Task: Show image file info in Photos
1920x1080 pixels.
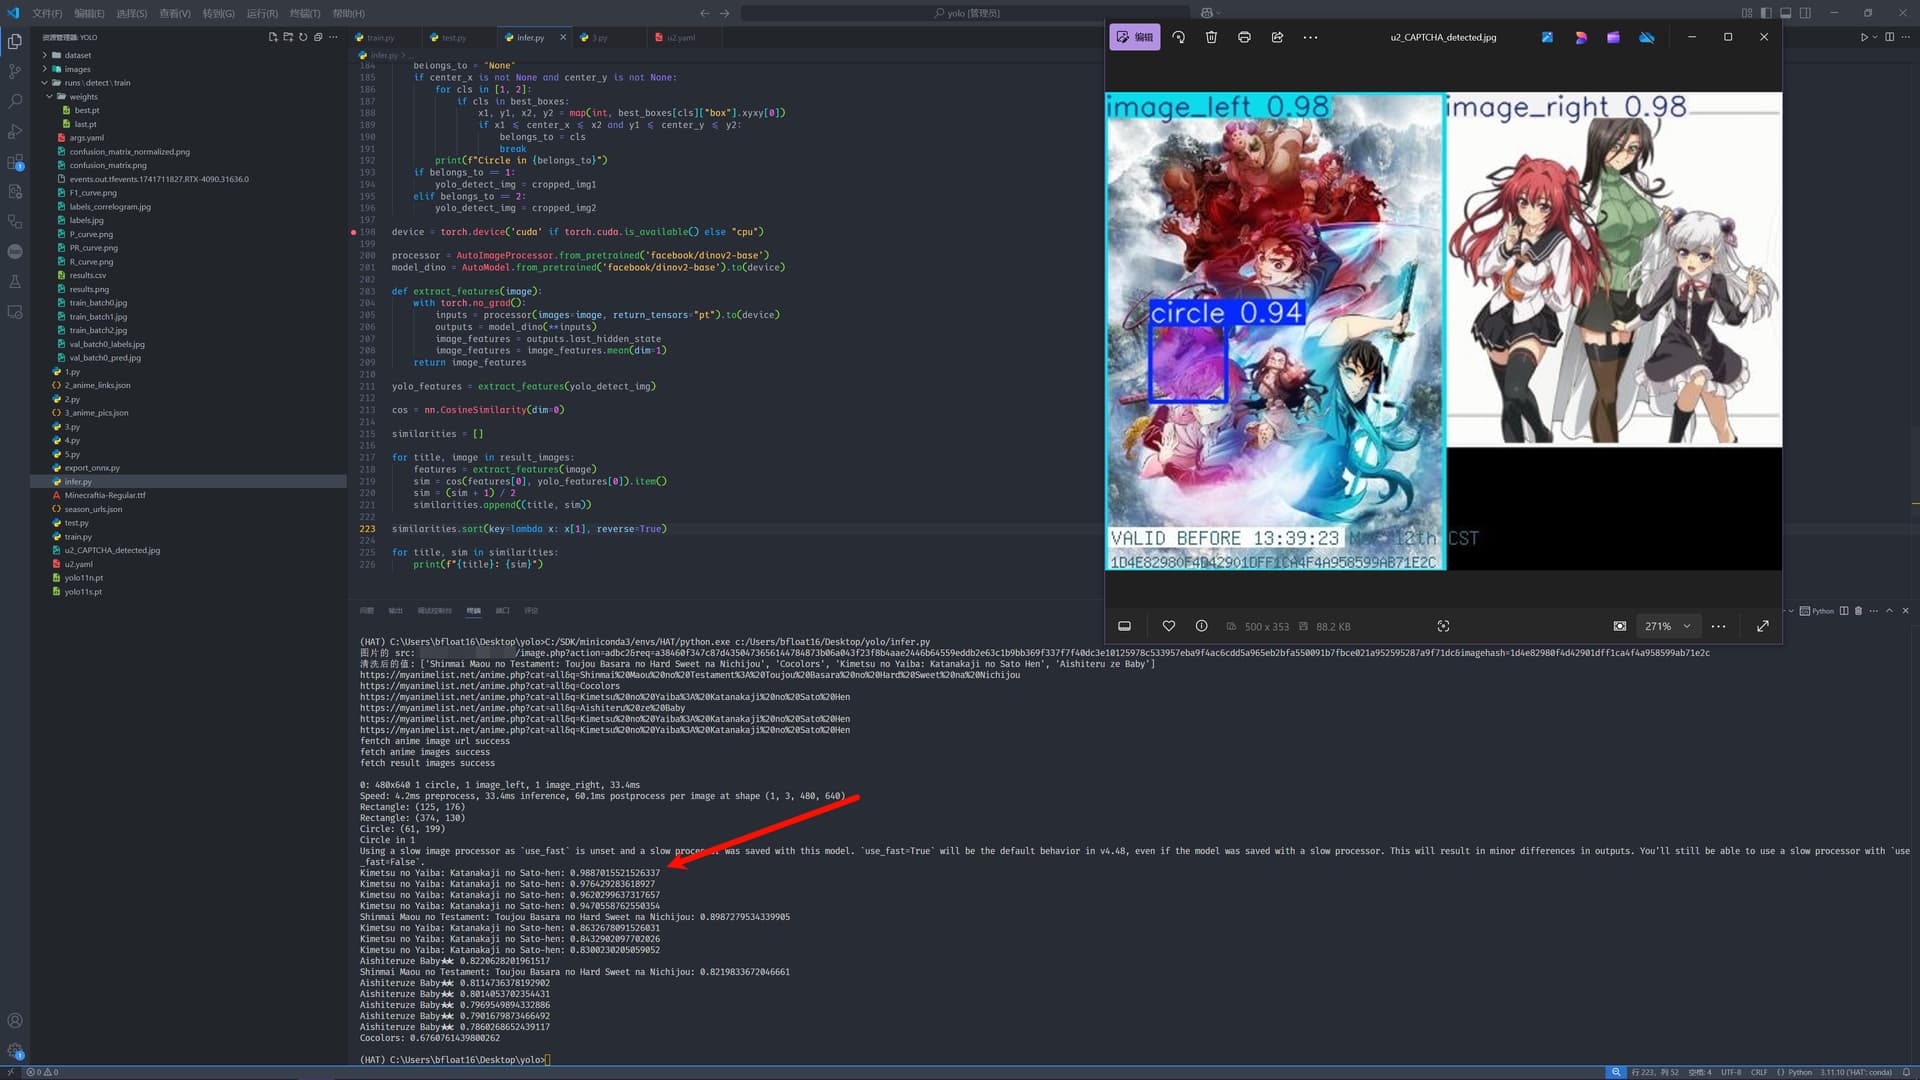Action: point(1201,626)
